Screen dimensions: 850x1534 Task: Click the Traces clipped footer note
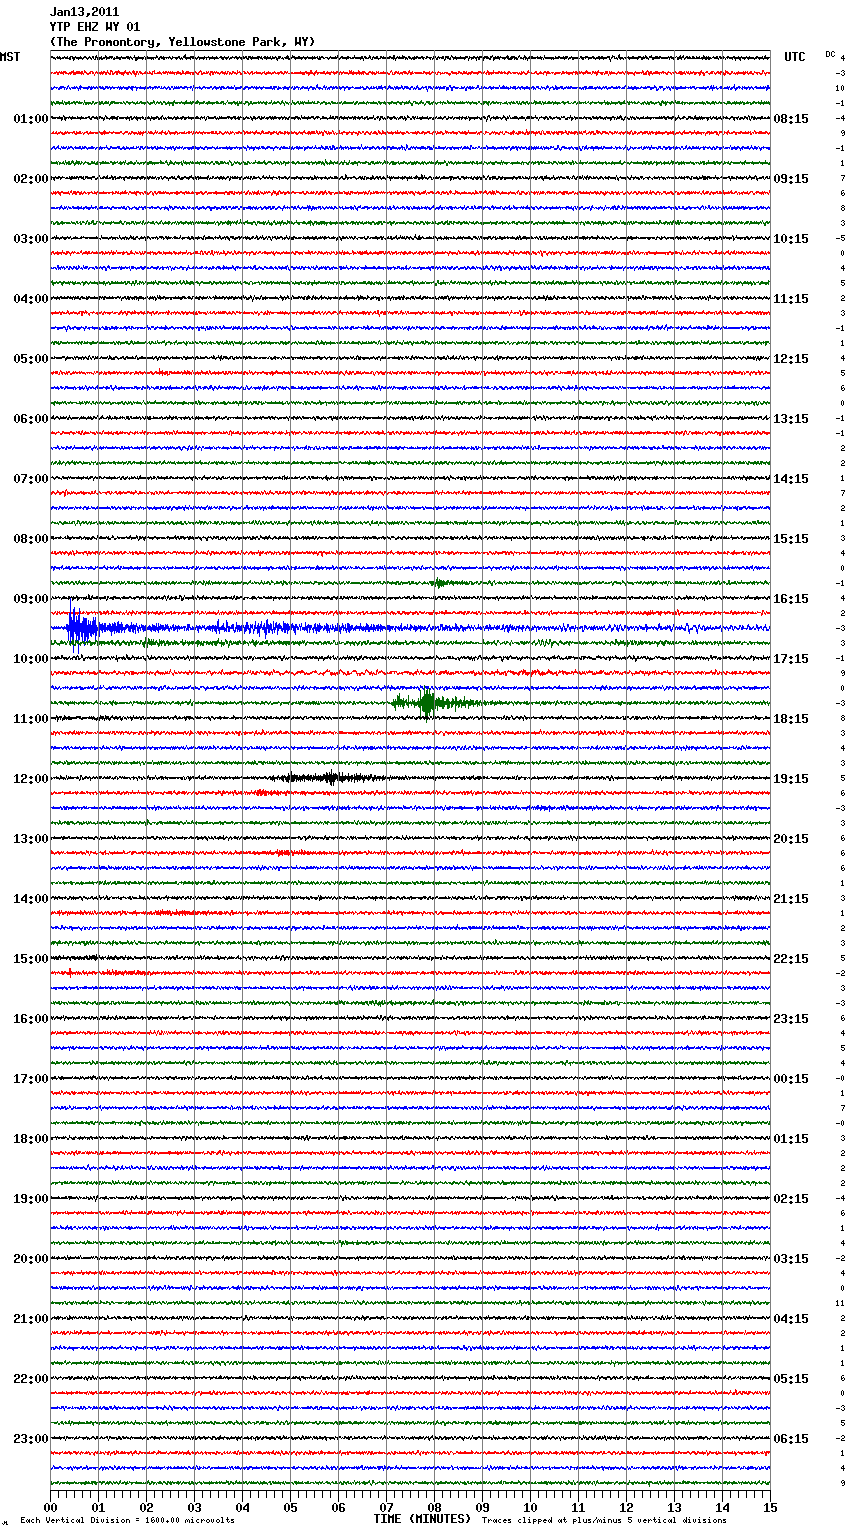click(604, 1520)
